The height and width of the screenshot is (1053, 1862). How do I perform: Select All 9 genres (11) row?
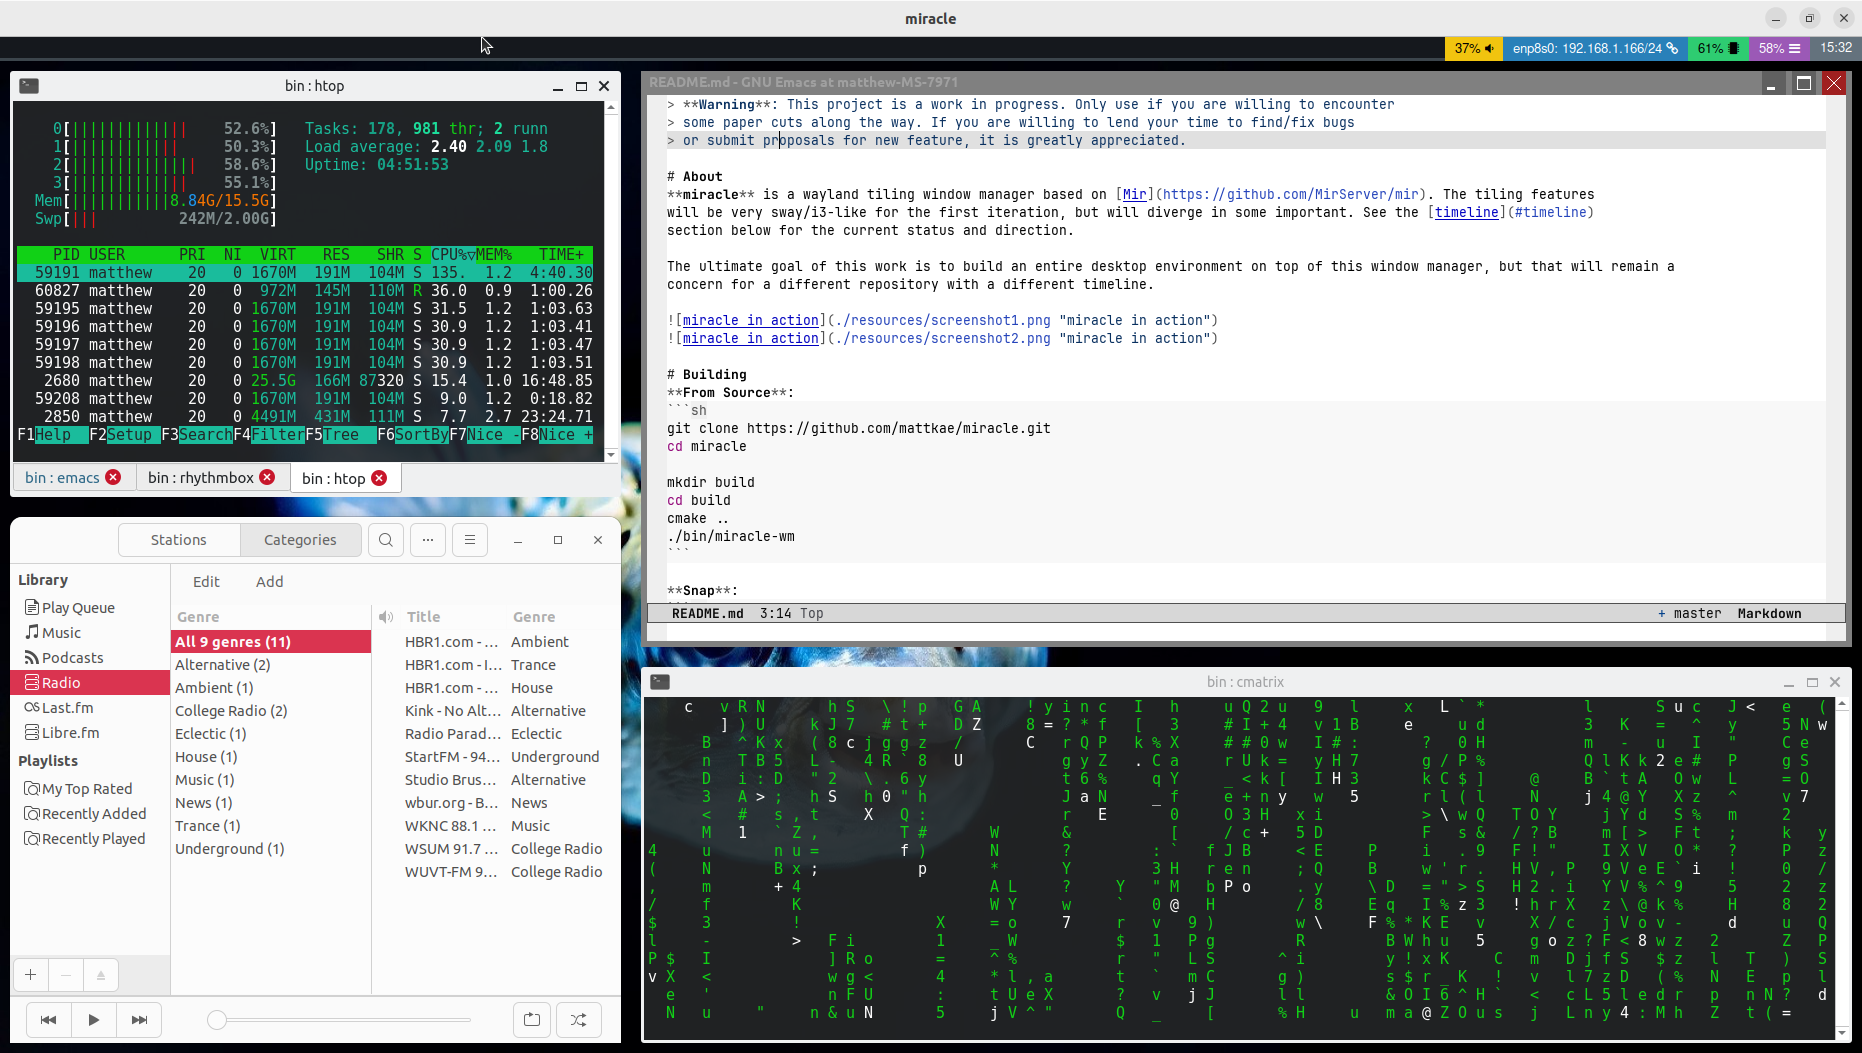(271, 642)
